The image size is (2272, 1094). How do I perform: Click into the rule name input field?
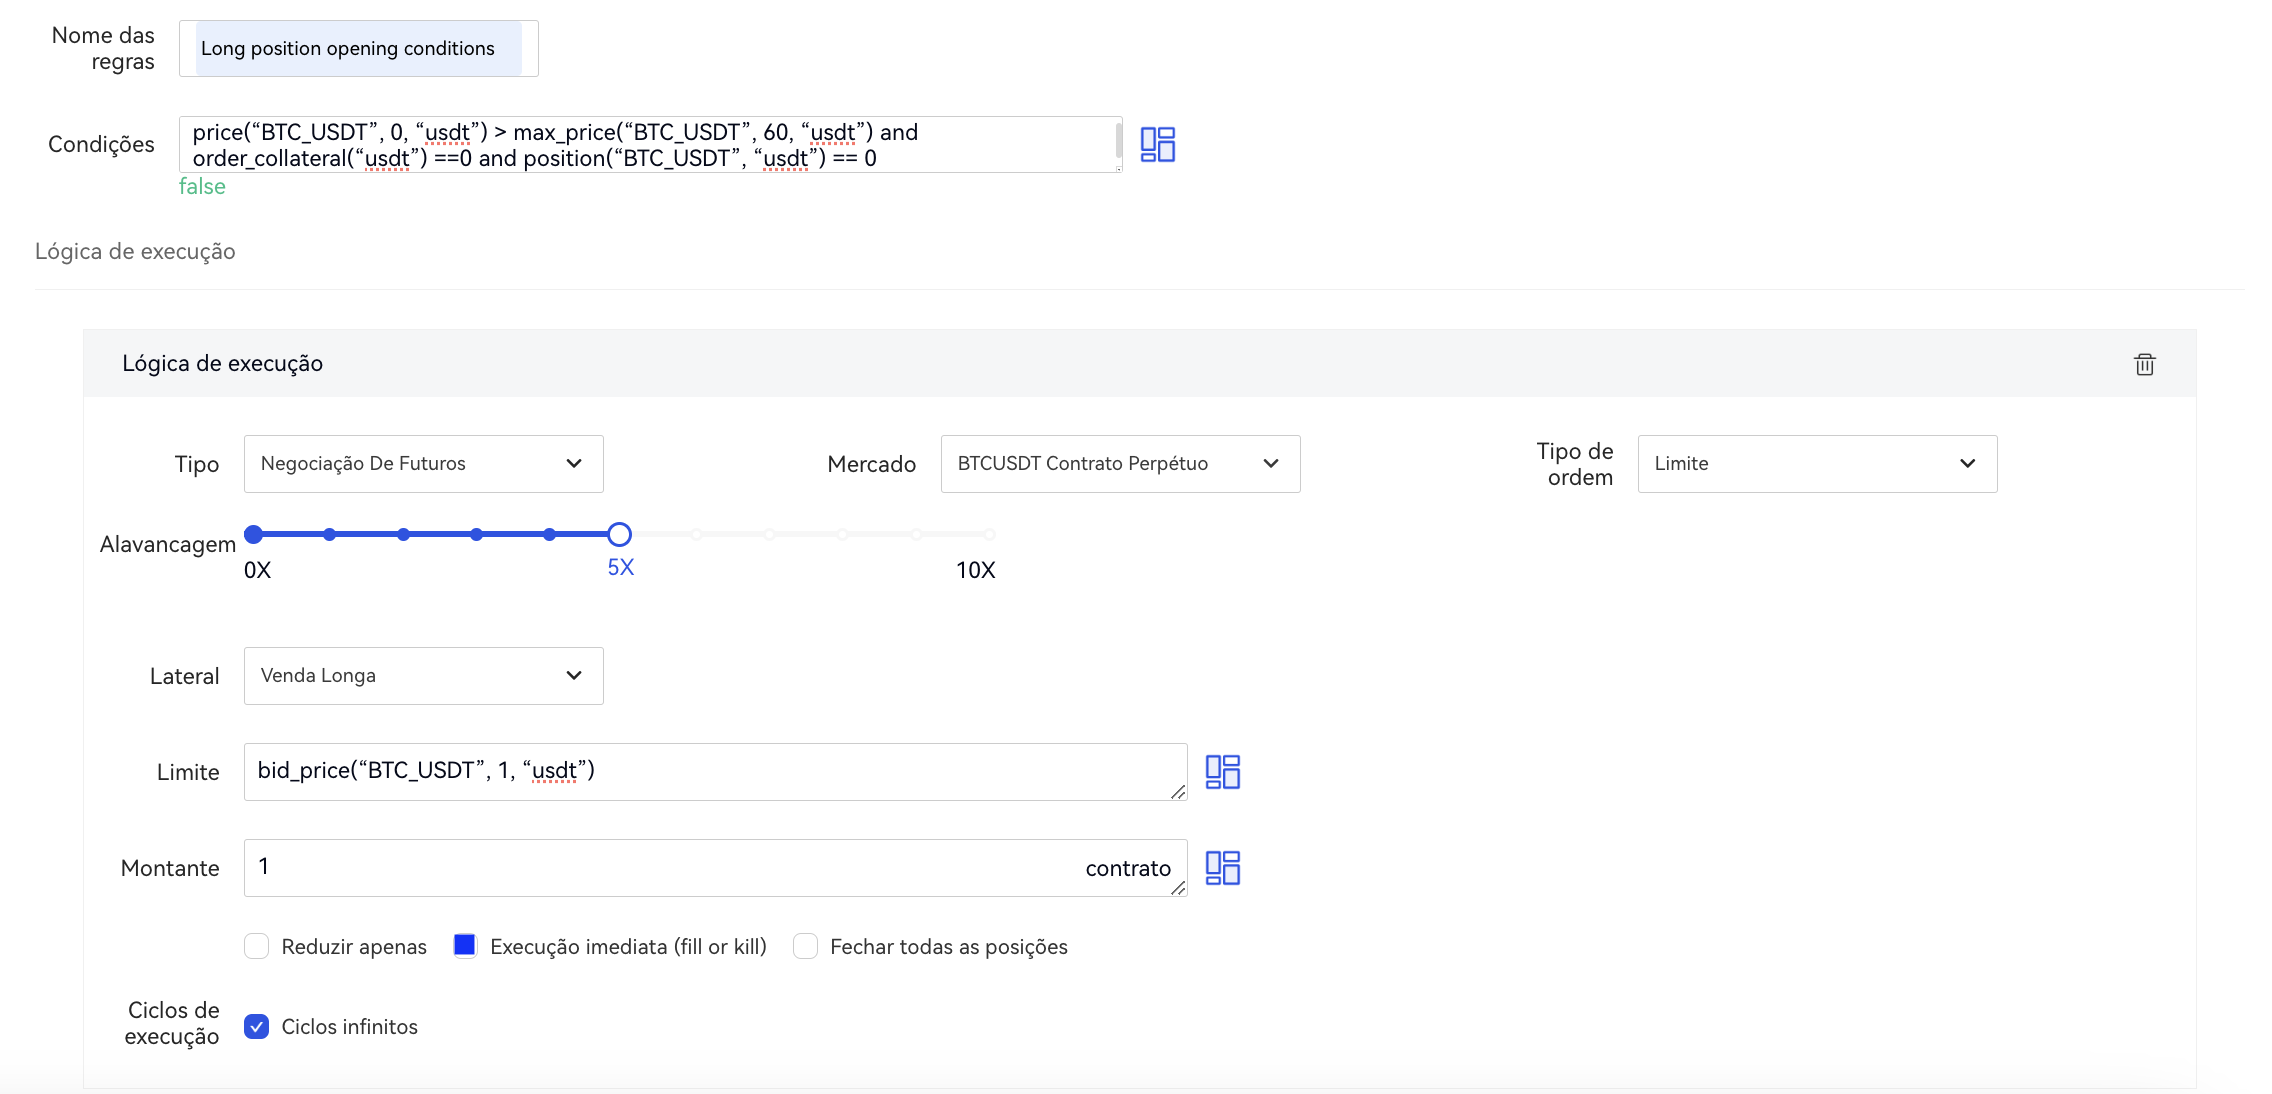pos(358,49)
